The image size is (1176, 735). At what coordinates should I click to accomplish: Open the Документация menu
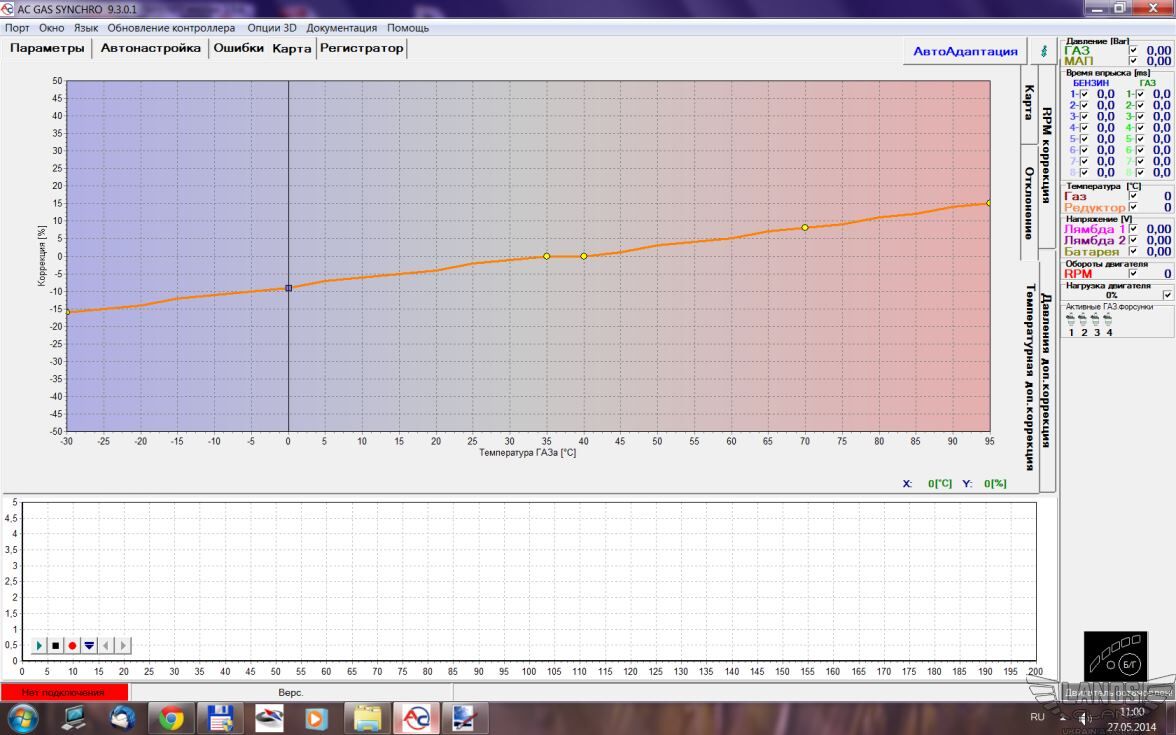point(341,28)
